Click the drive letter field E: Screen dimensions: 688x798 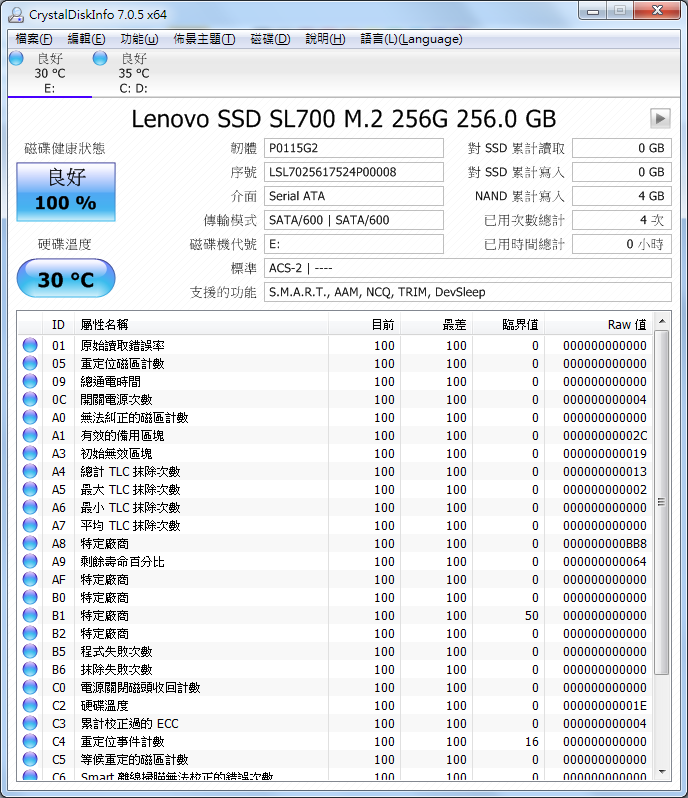(x=354, y=244)
